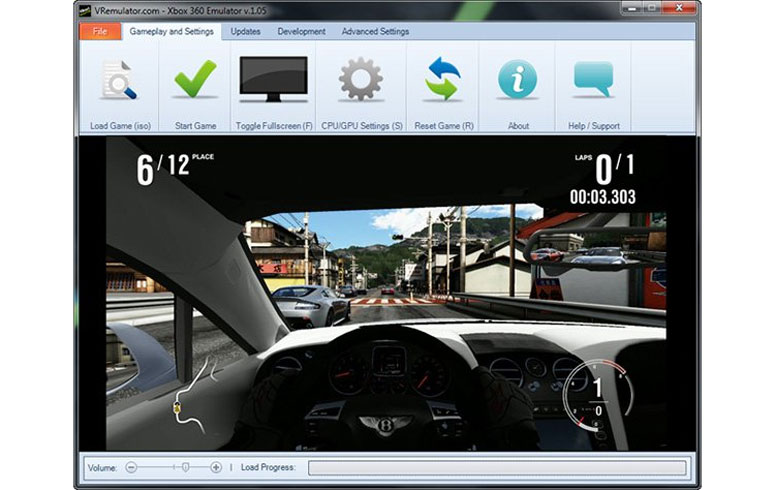Open Help / Support speech bubble icon

tap(594, 79)
